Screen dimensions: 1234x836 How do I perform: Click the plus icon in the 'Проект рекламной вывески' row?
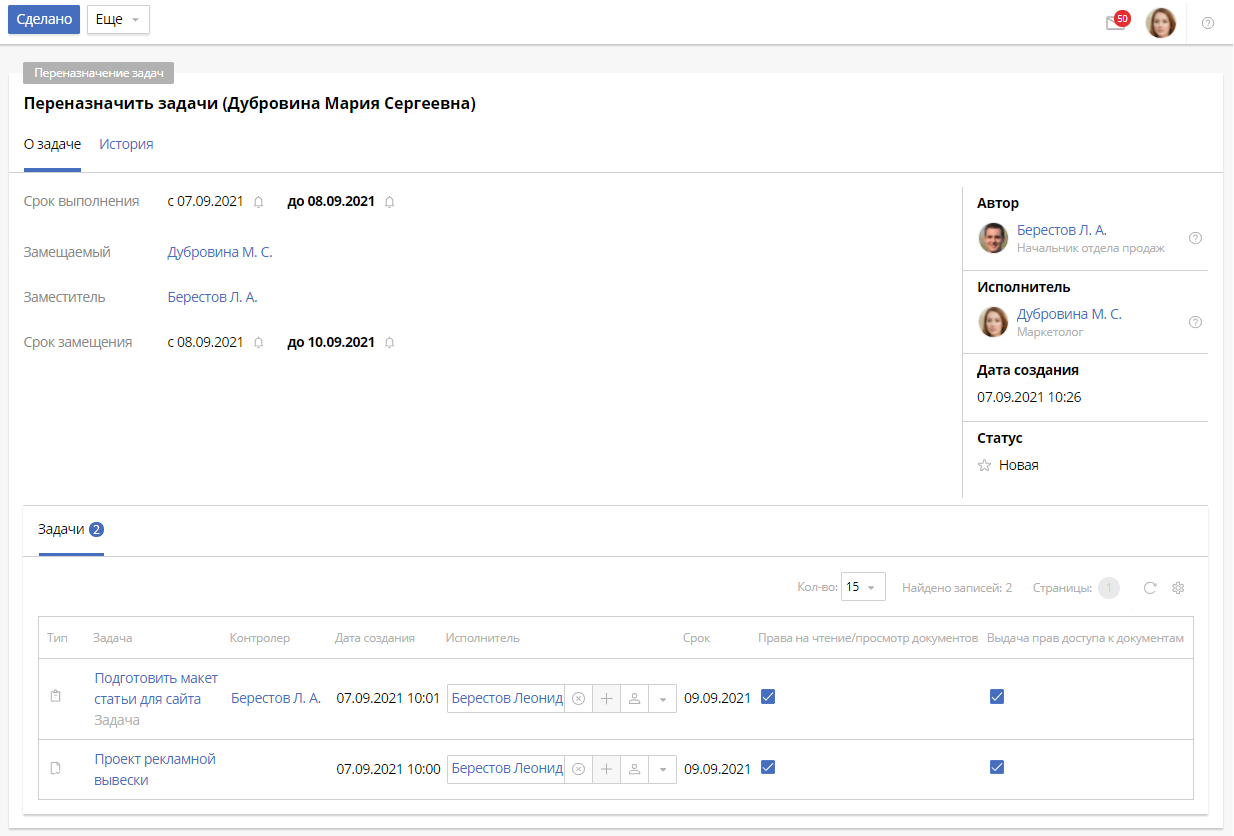coord(606,769)
